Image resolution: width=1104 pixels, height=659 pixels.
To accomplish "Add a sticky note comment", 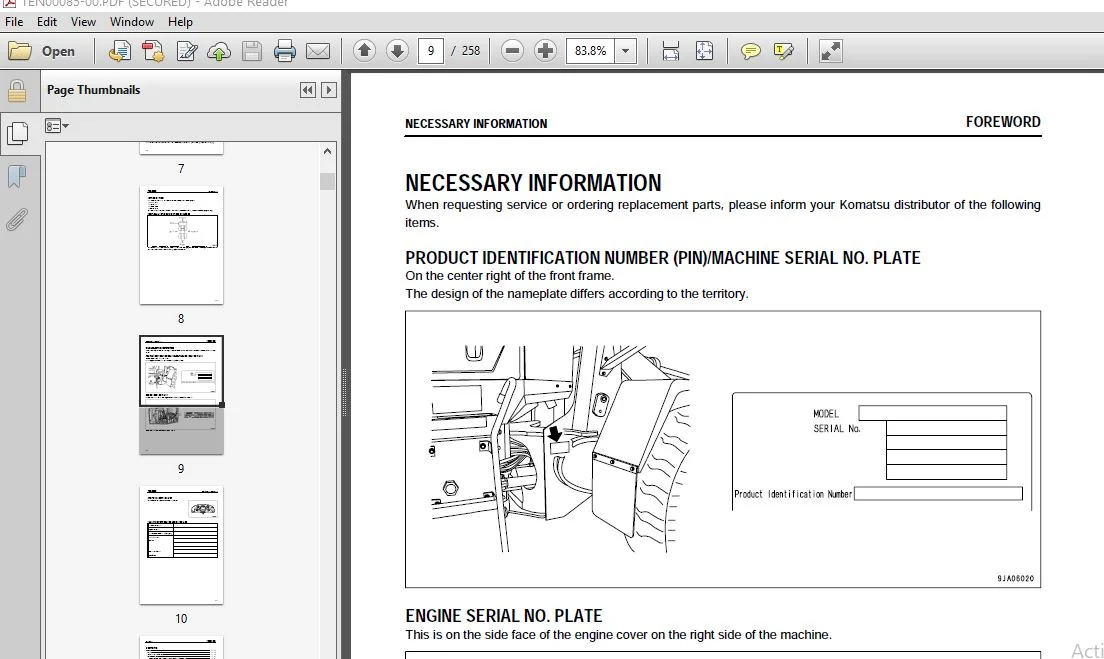I will 751,51.
